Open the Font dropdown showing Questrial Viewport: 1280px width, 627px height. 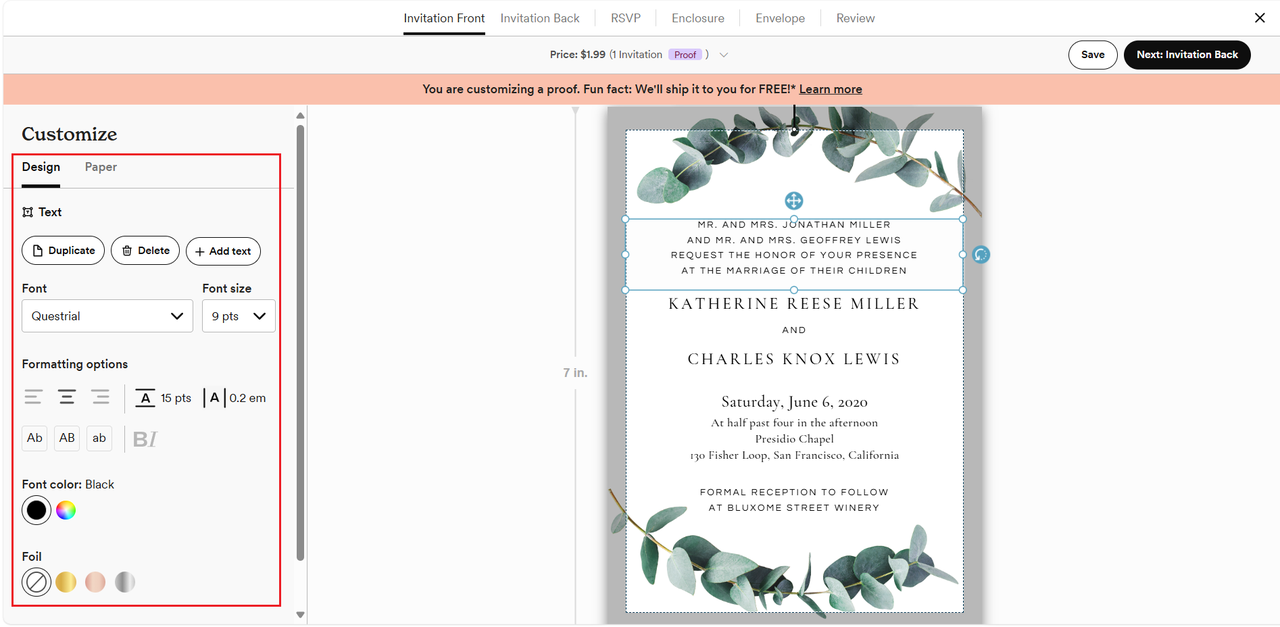pos(107,316)
